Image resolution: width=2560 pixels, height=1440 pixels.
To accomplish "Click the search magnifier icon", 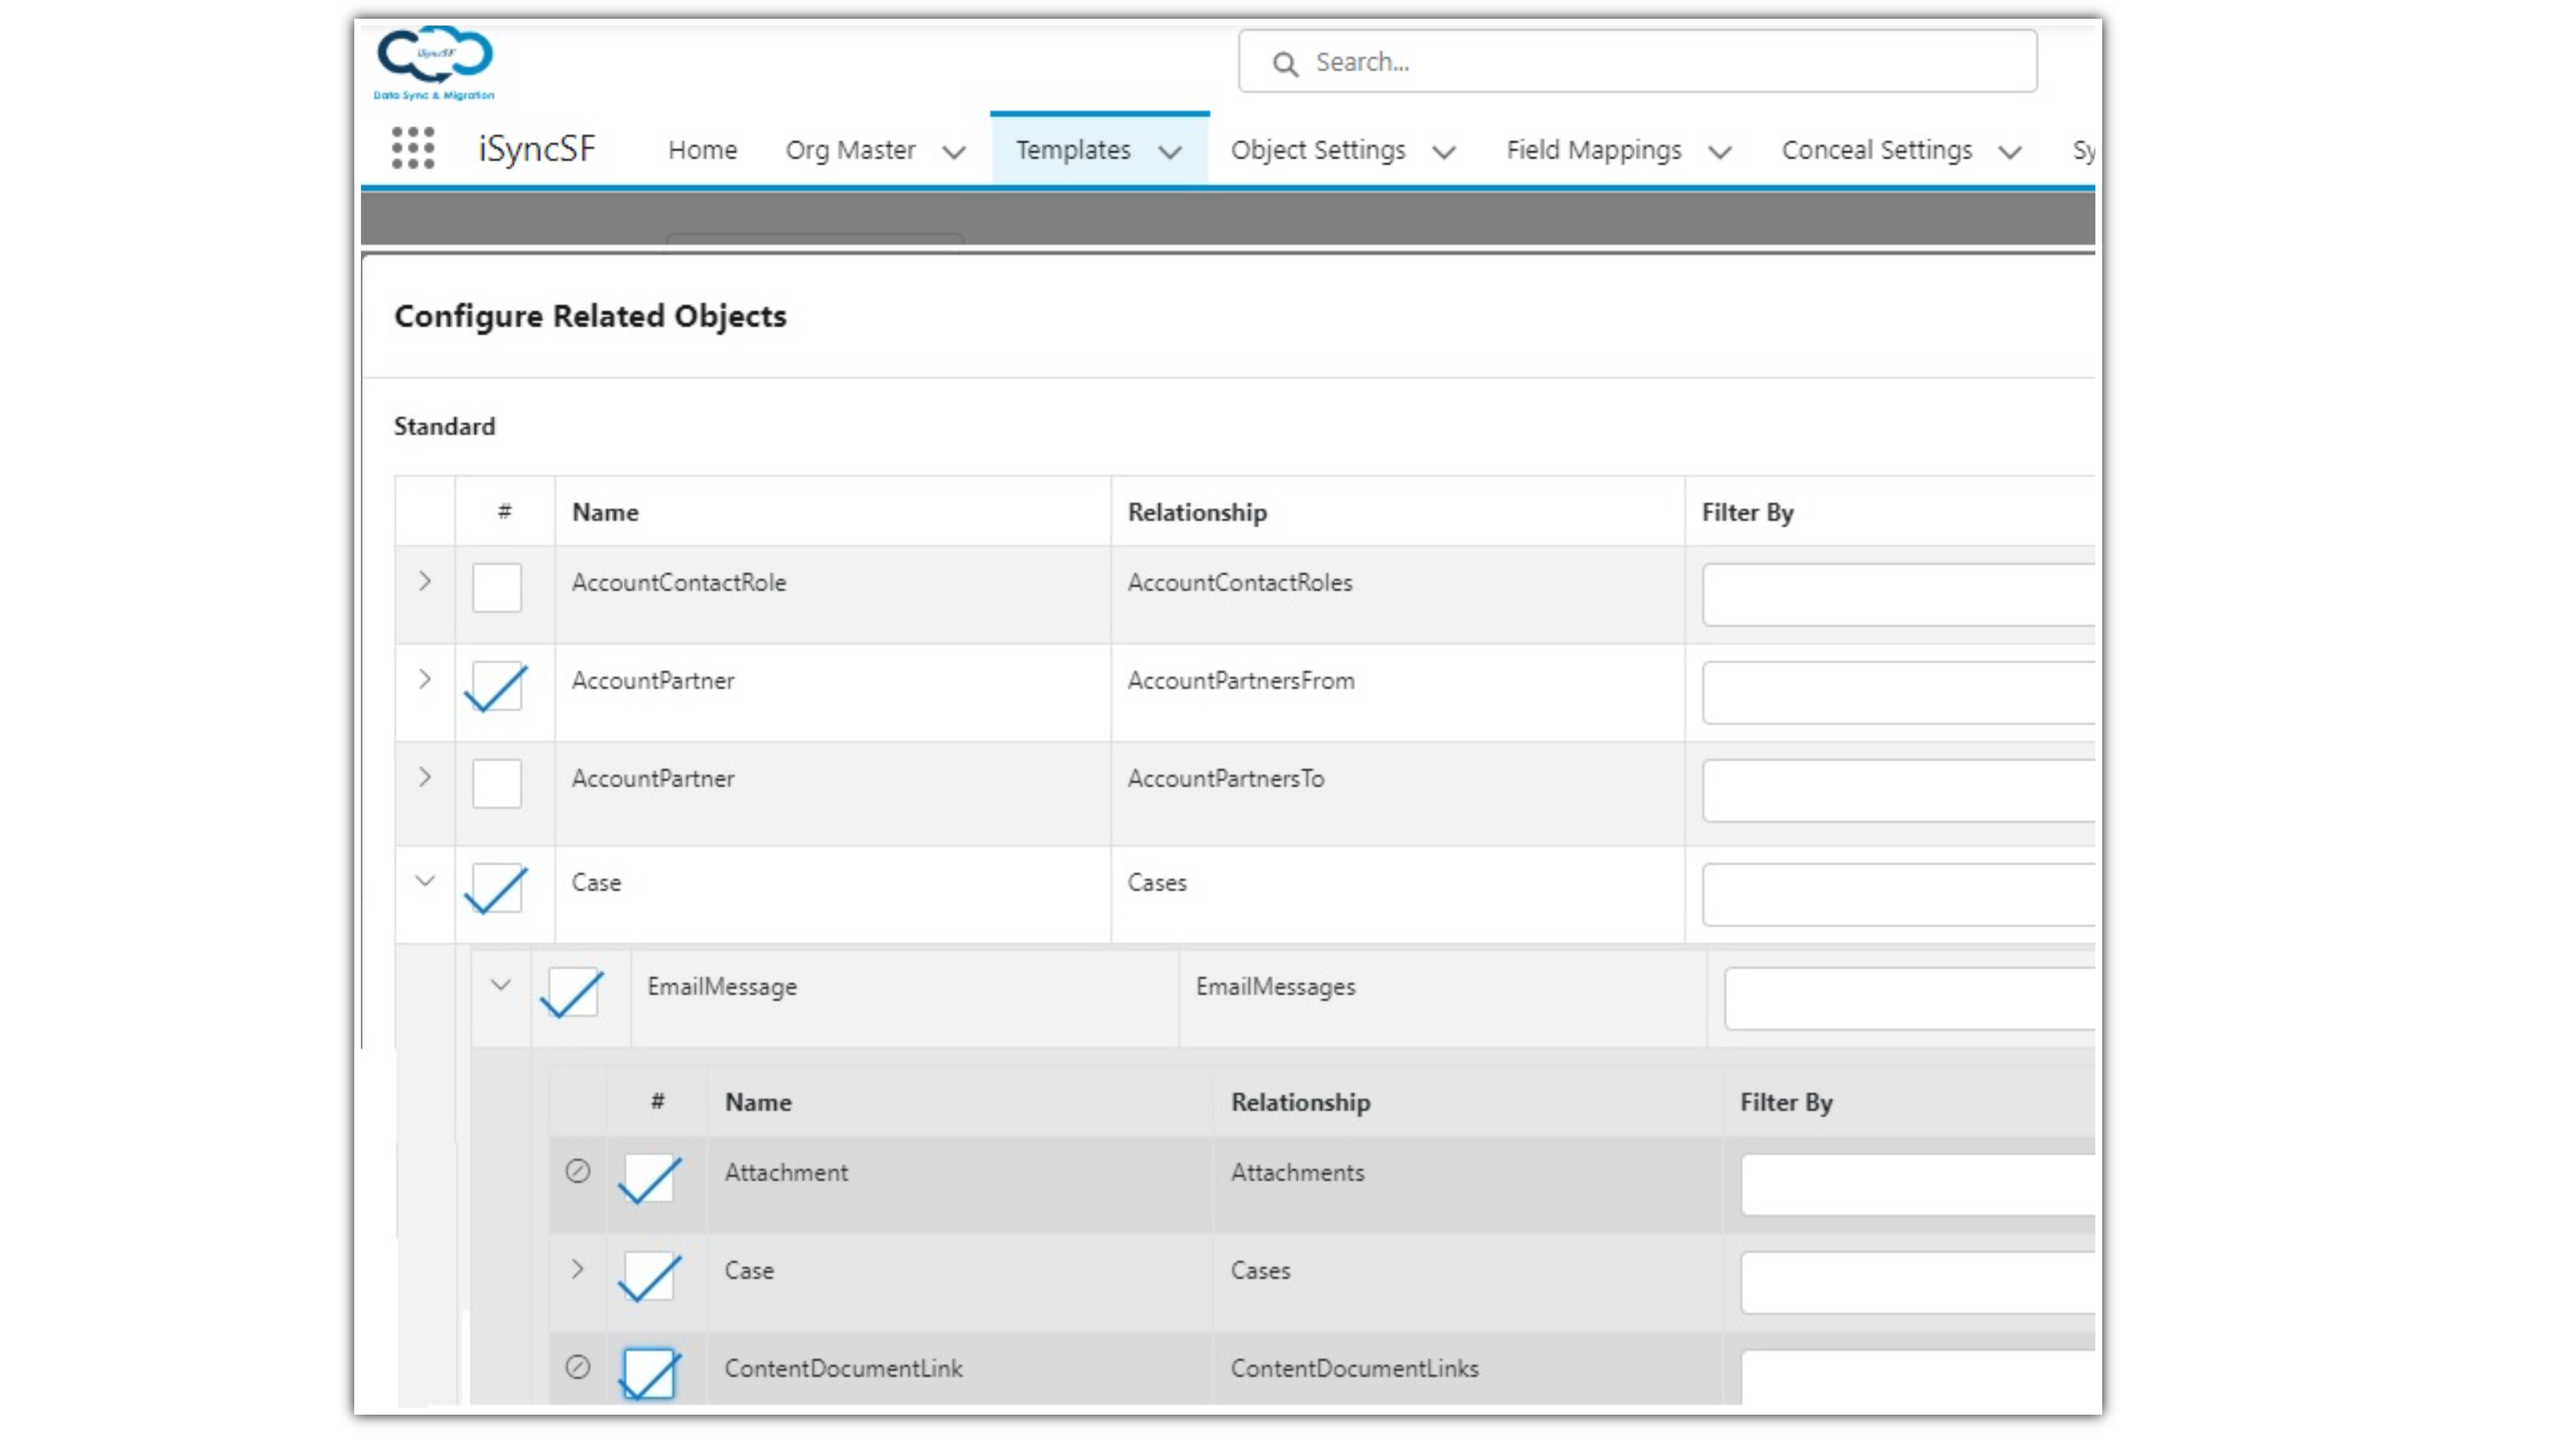I will tap(1285, 64).
